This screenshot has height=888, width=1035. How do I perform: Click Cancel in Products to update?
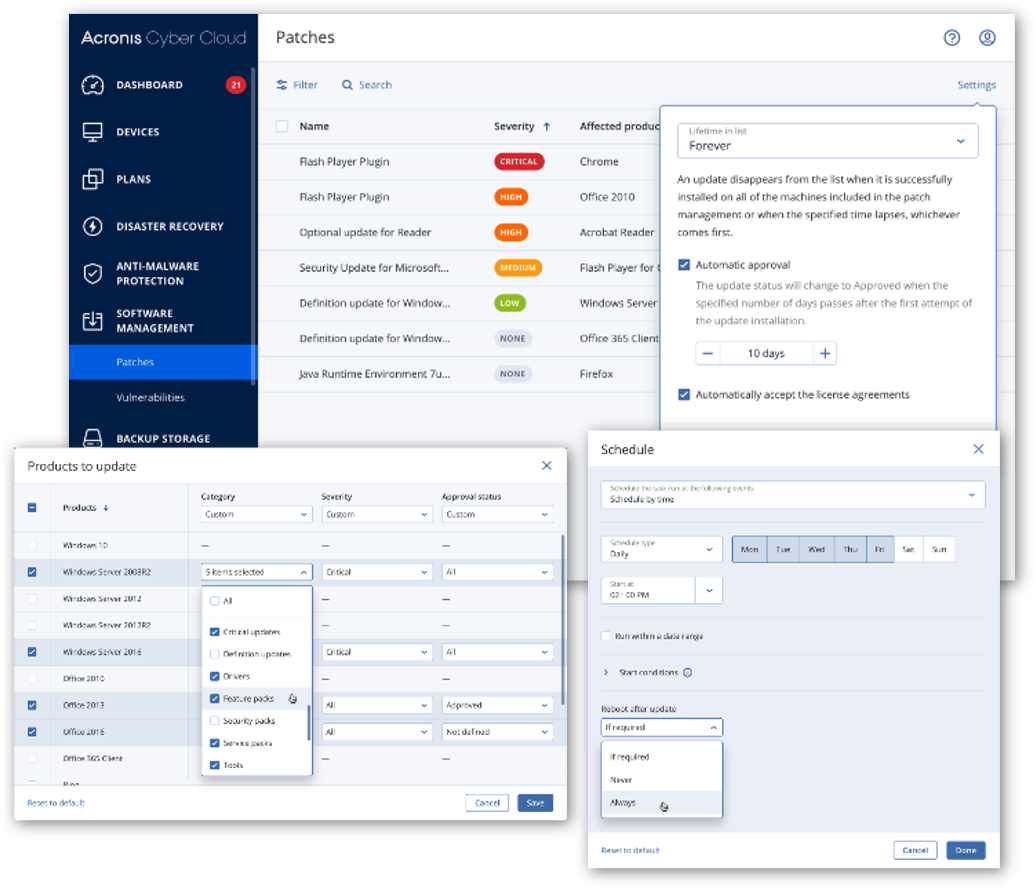pyautogui.click(x=487, y=803)
